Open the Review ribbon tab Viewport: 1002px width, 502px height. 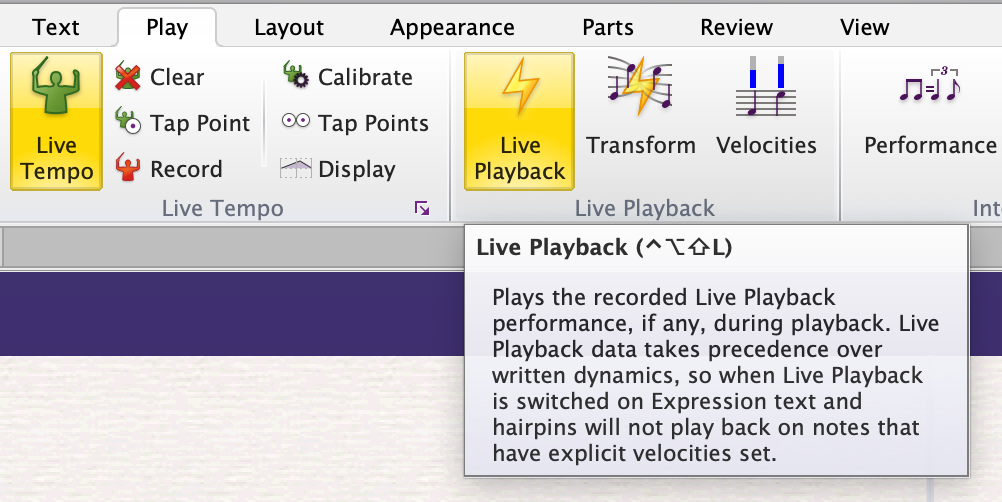click(x=736, y=27)
